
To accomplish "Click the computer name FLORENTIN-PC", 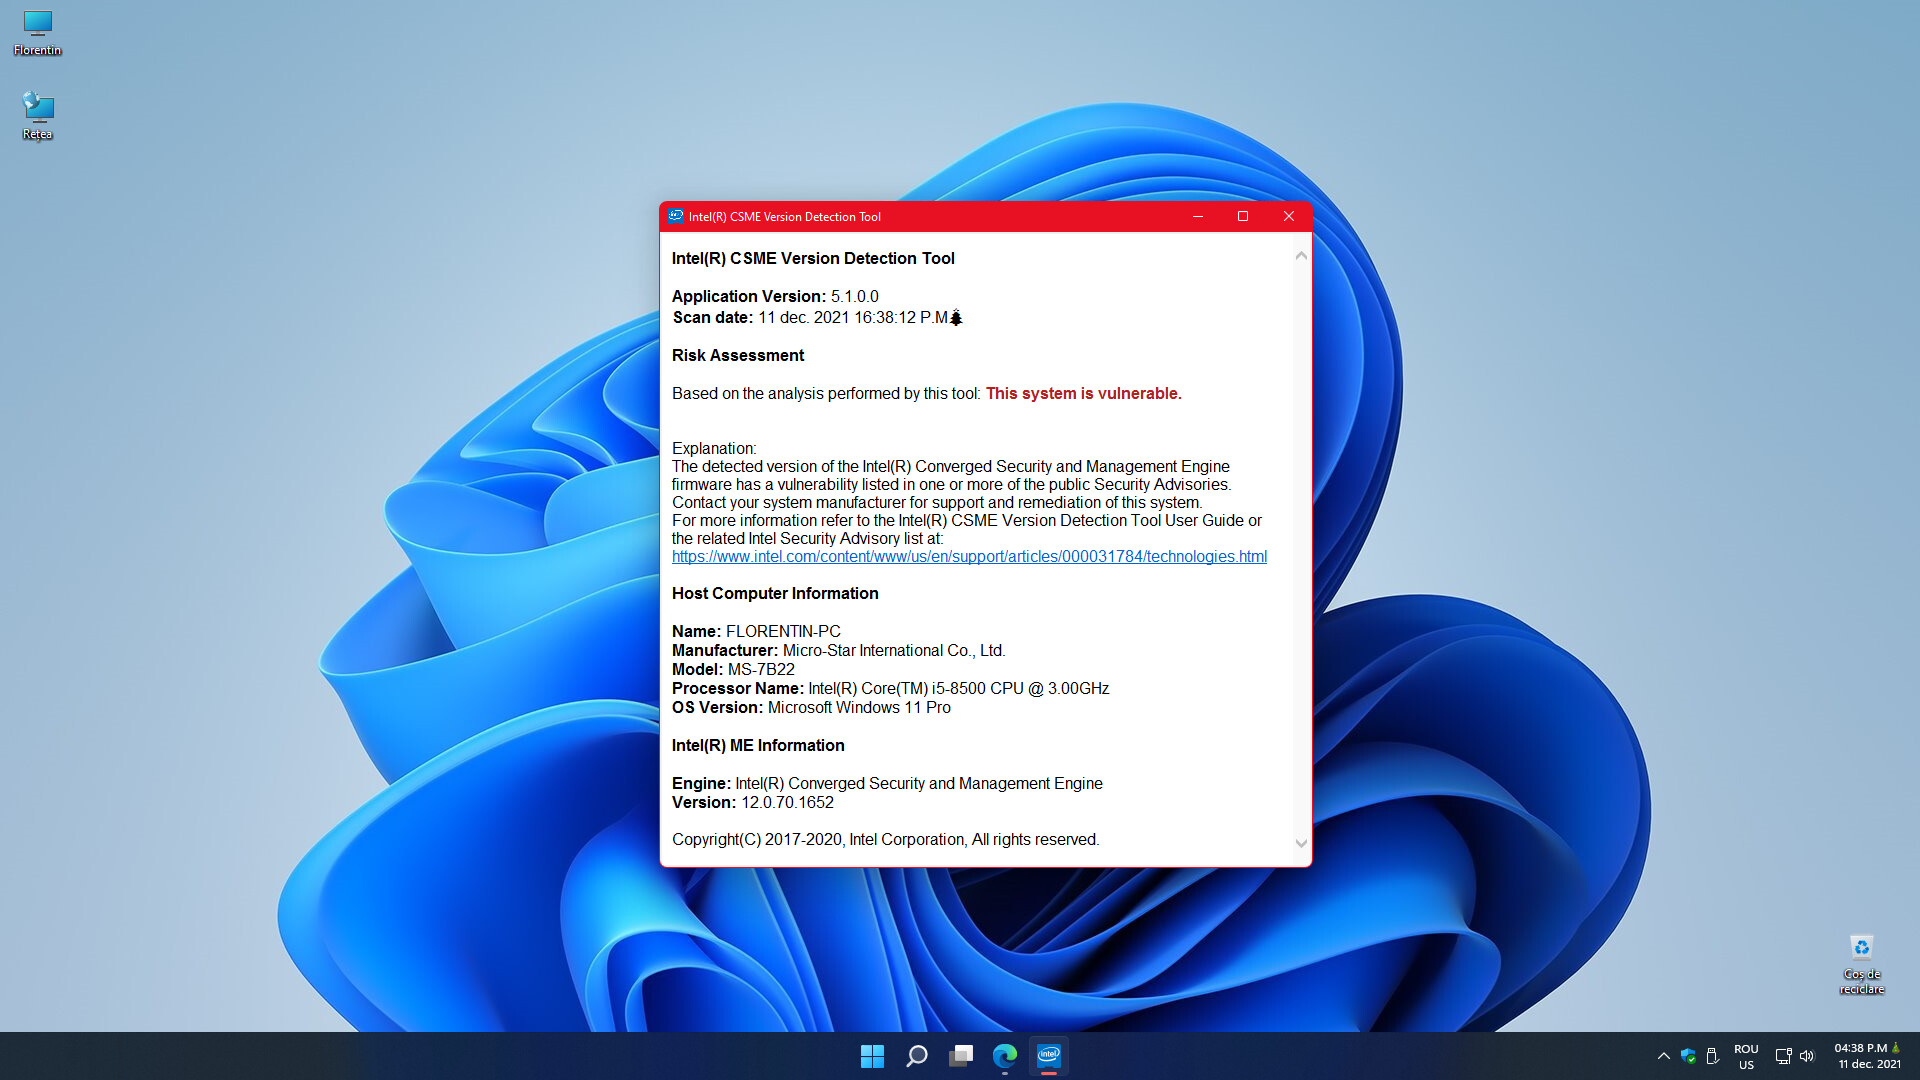I will (x=783, y=632).
